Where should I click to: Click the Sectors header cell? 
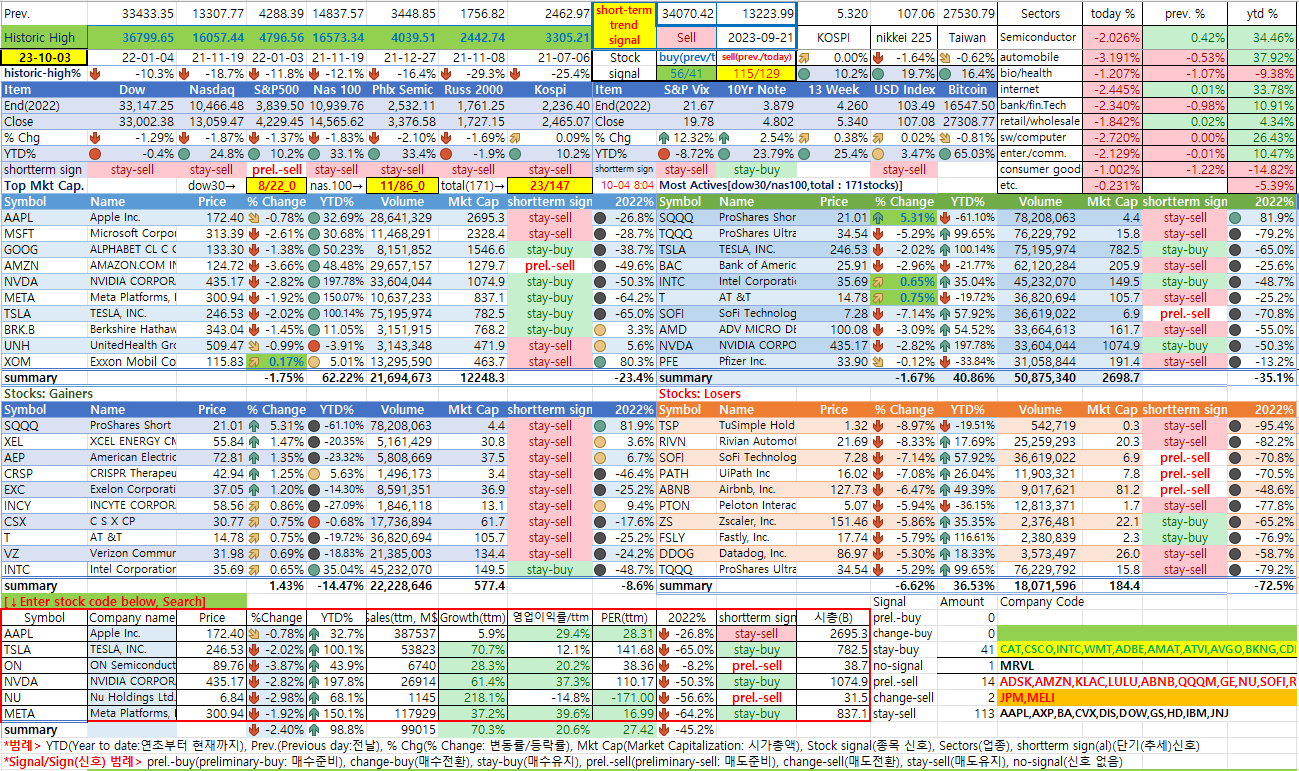[x=1041, y=14]
